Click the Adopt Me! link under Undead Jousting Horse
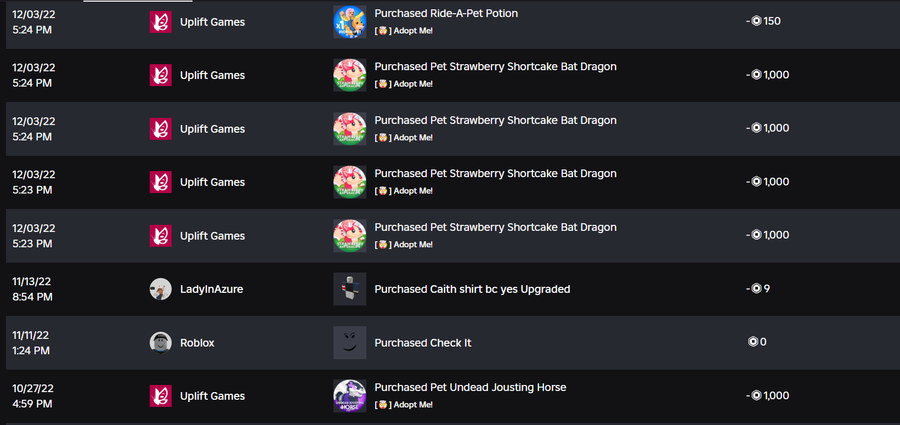Screen dimensions: 900x425 click(404, 405)
